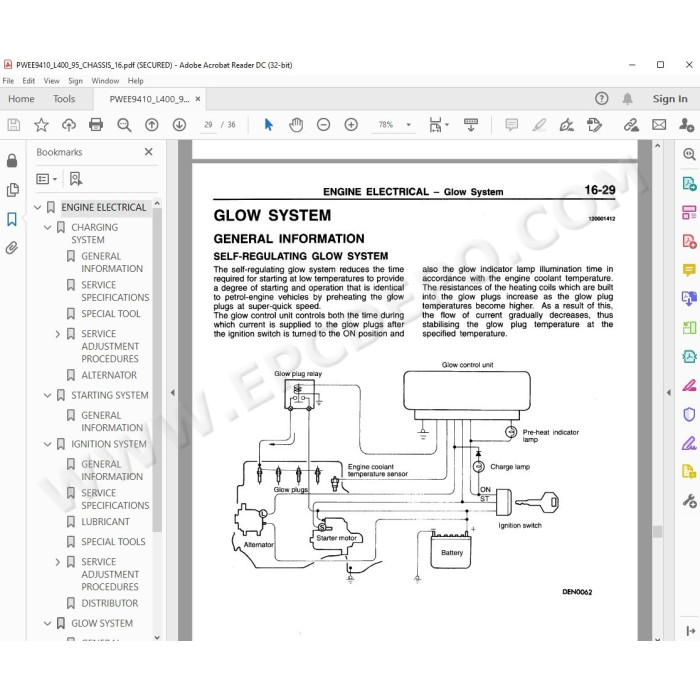This screenshot has width=700, height=700.
Task: Activate the Selection arrow tool
Action: 268,125
